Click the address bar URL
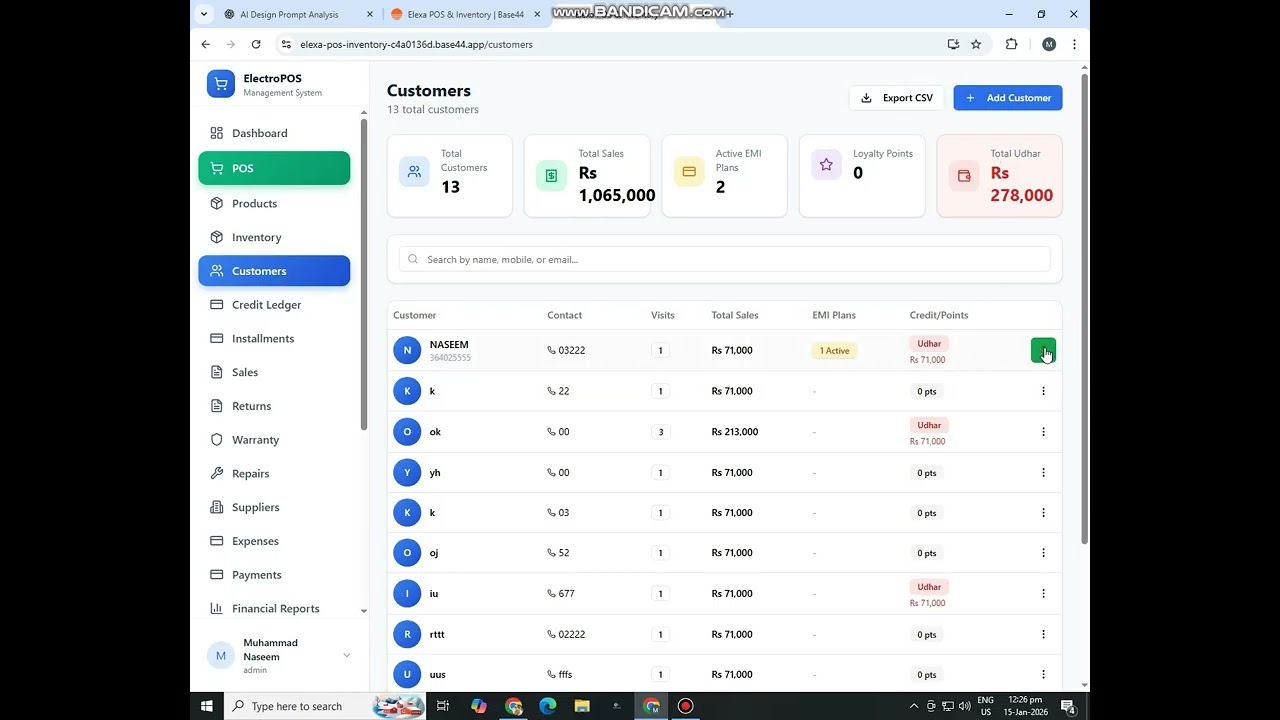The image size is (1280, 720). click(x=416, y=44)
